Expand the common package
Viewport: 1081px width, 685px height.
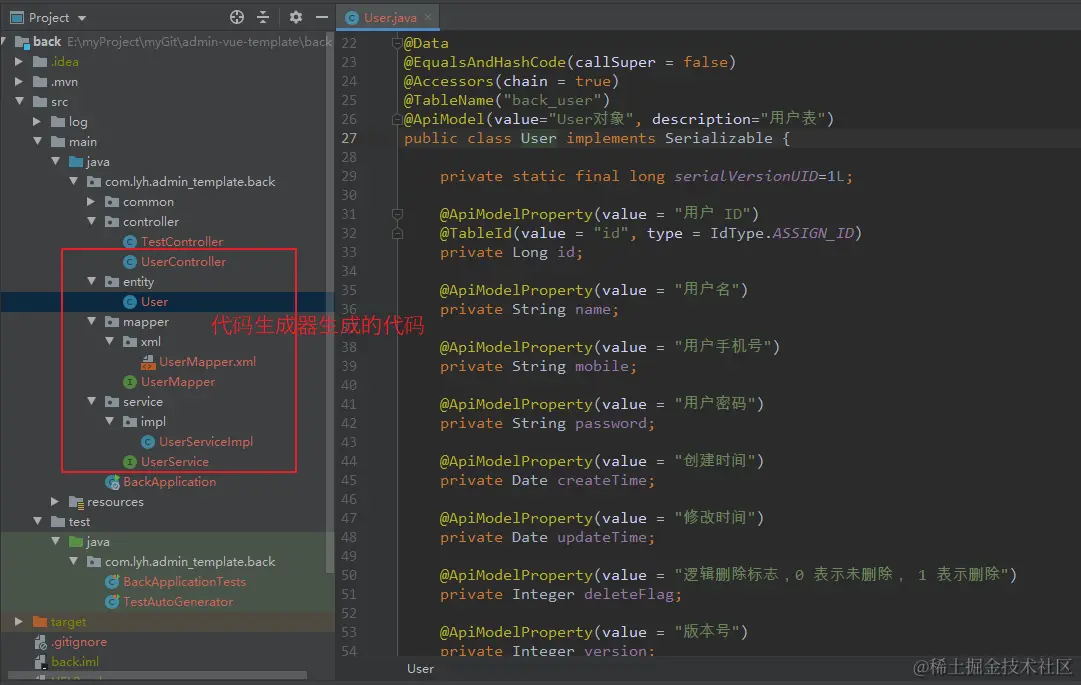click(91, 201)
